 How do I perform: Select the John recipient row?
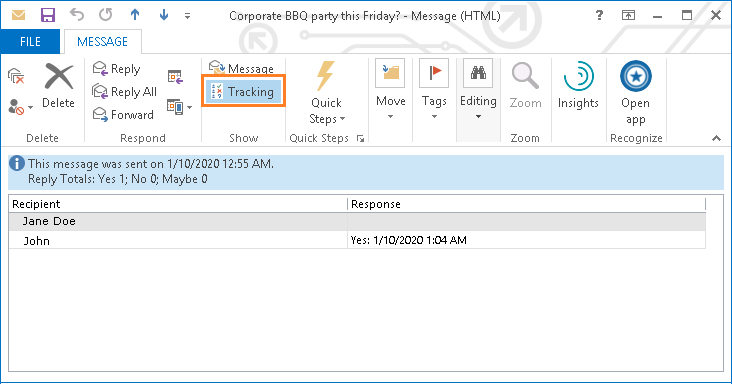pos(357,240)
